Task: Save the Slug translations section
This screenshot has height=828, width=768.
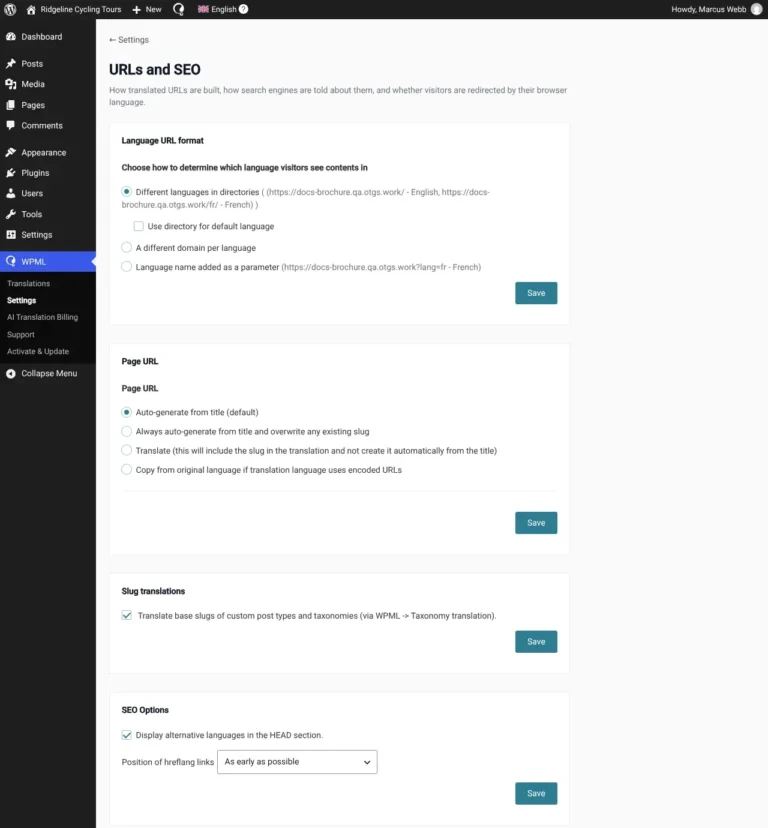Action: pos(536,642)
